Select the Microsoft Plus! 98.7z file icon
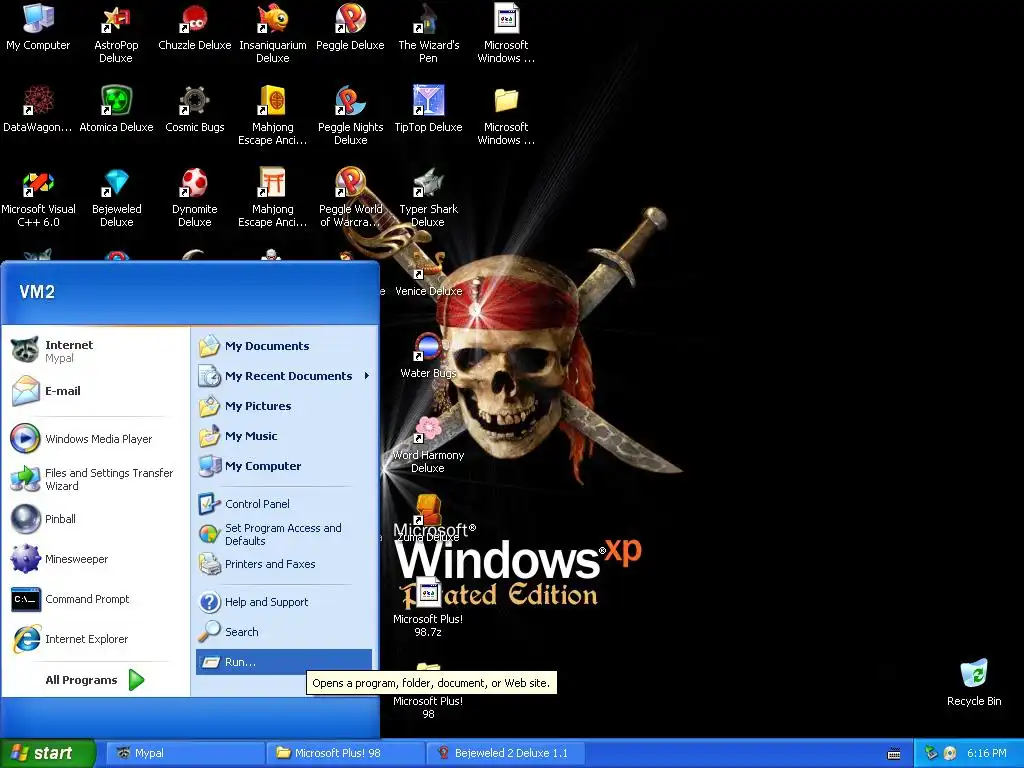Screen dimensions: 1024x768 tap(428, 607)
